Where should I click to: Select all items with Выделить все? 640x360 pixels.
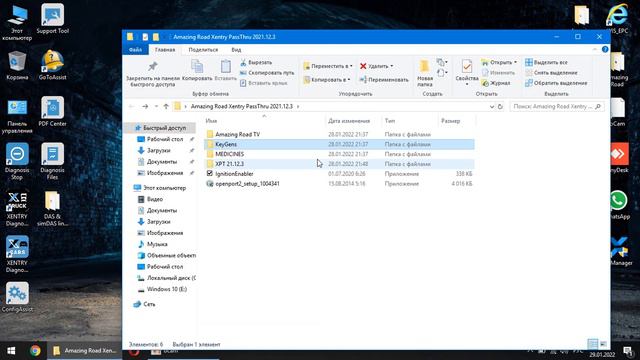click(x=546, y=62)
